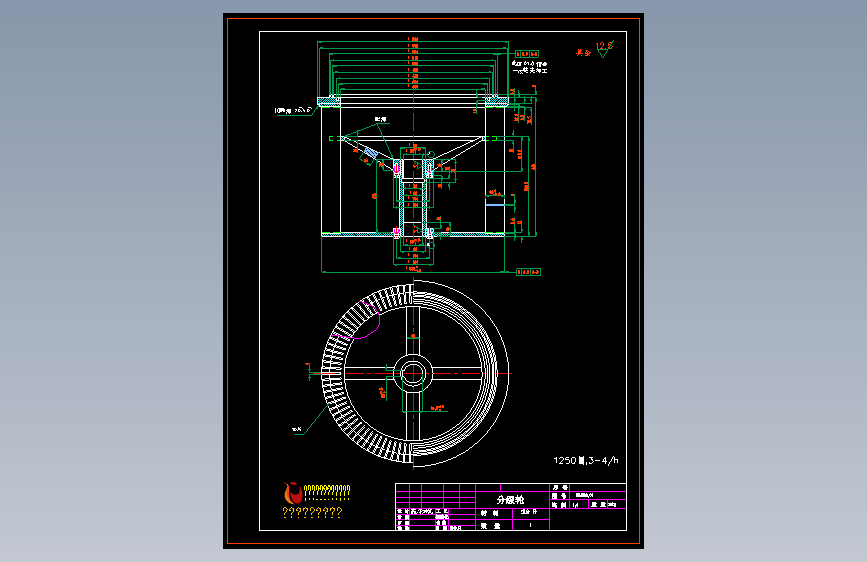Click the upper geometric tolerance frame
Screen dimensions: 867x562
pyautogui.click(x=527, y=54)
